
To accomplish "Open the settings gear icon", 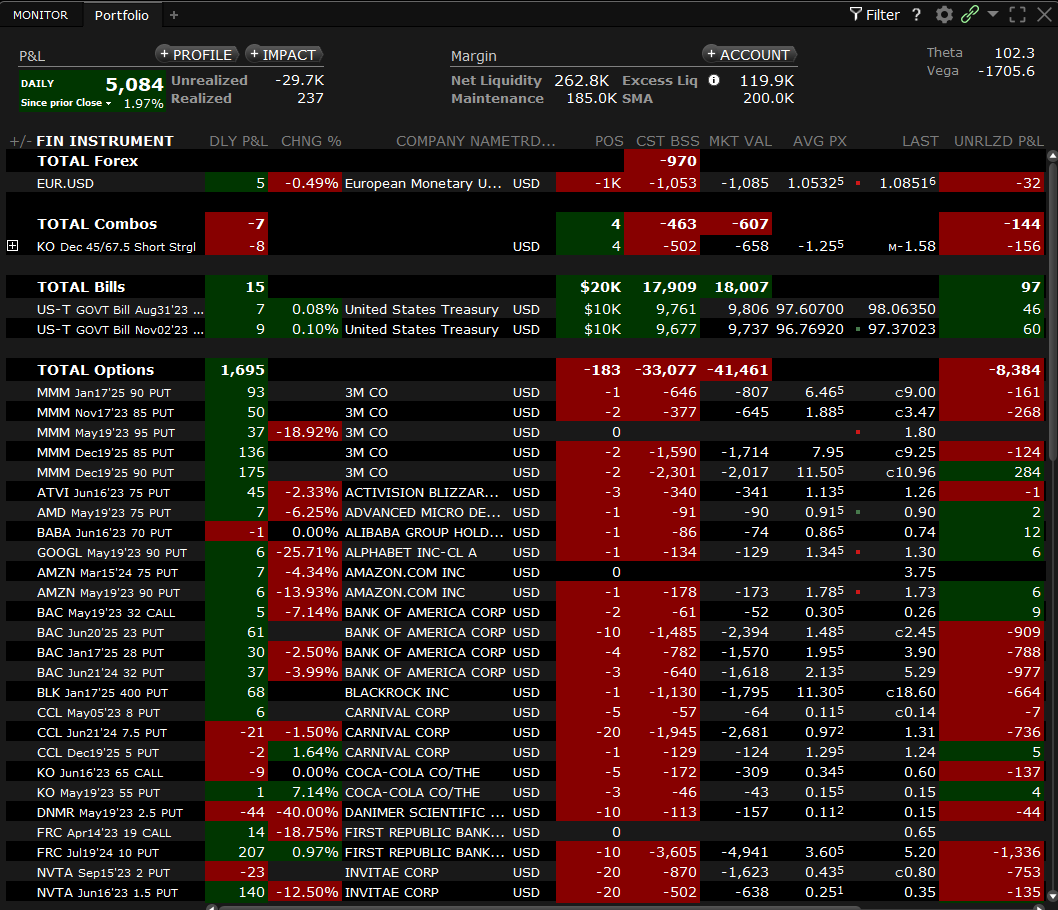I will point(944,14).
